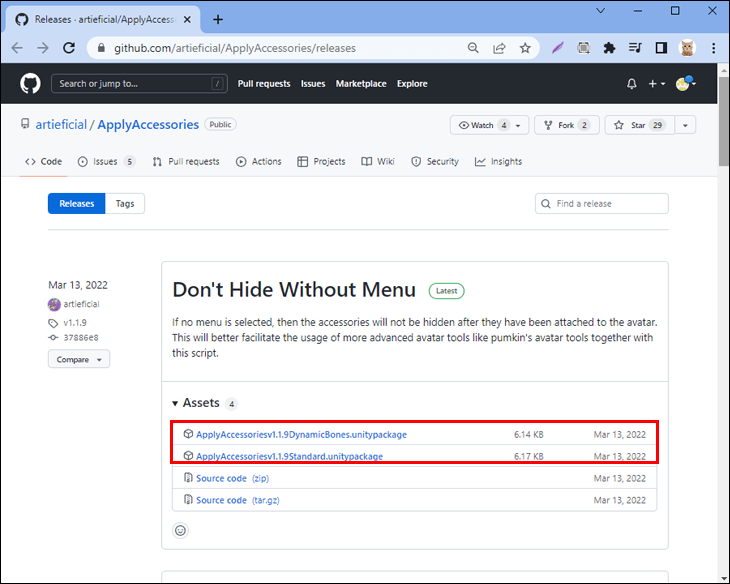Switch to the Tags tab
Viewport: 730px width, 584px height.
[125, 203]
